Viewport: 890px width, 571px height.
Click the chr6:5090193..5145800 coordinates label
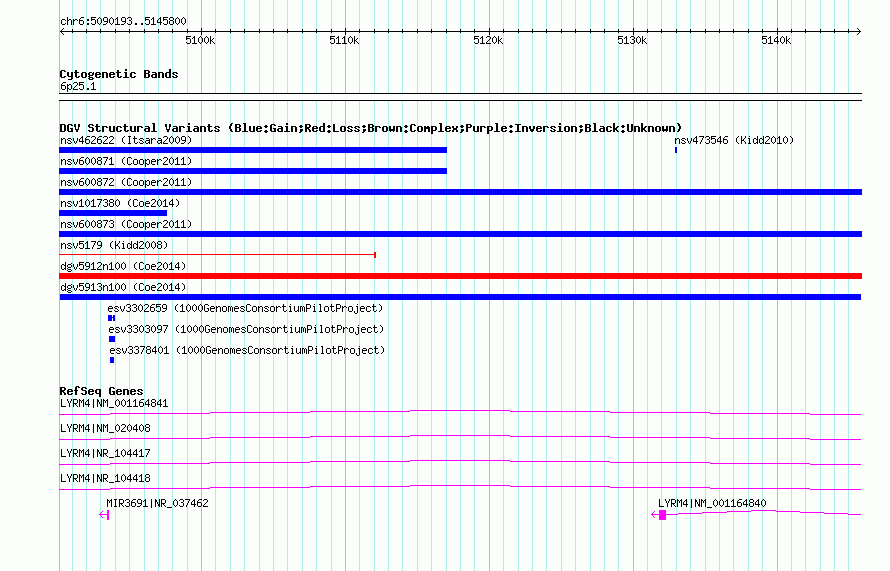pos(123,22)
